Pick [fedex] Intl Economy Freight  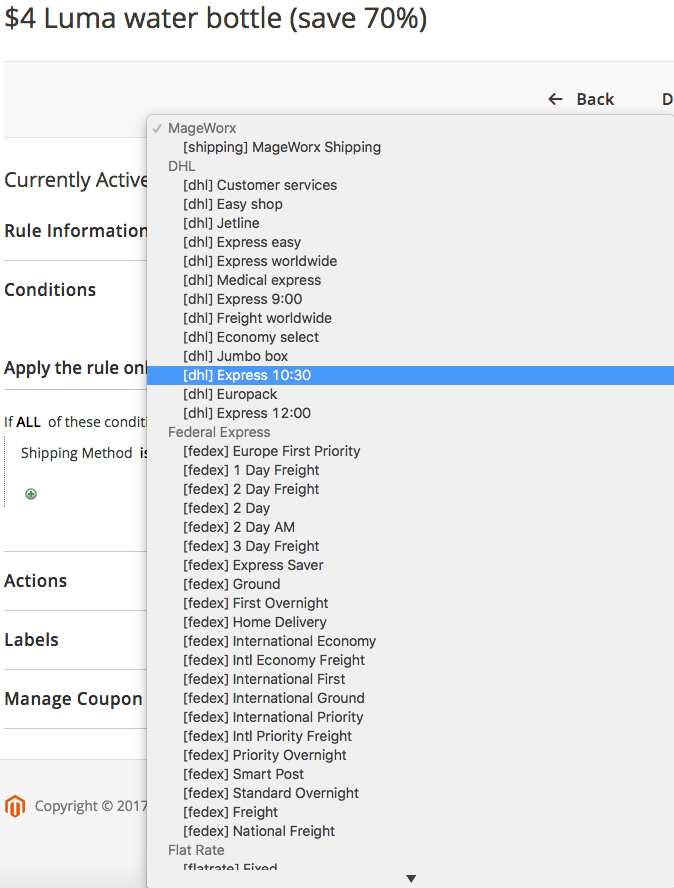click(411, 660)
